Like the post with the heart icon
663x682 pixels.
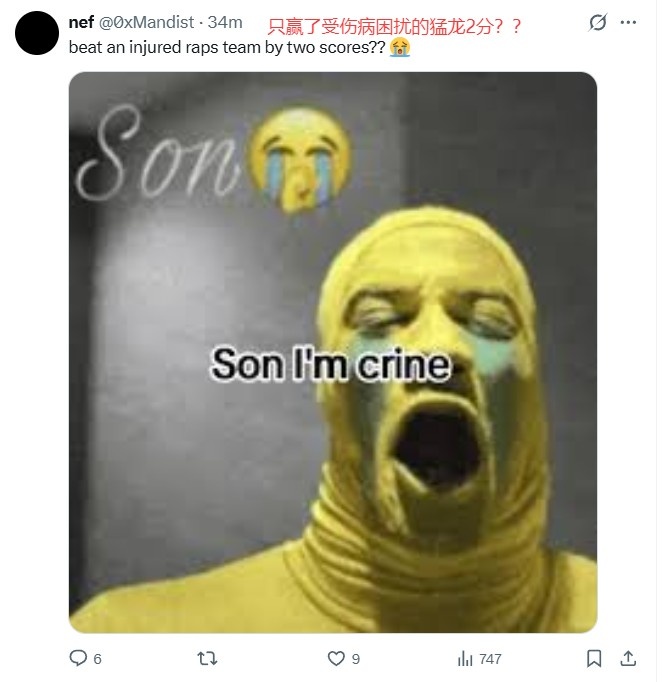tap(336, 658)
